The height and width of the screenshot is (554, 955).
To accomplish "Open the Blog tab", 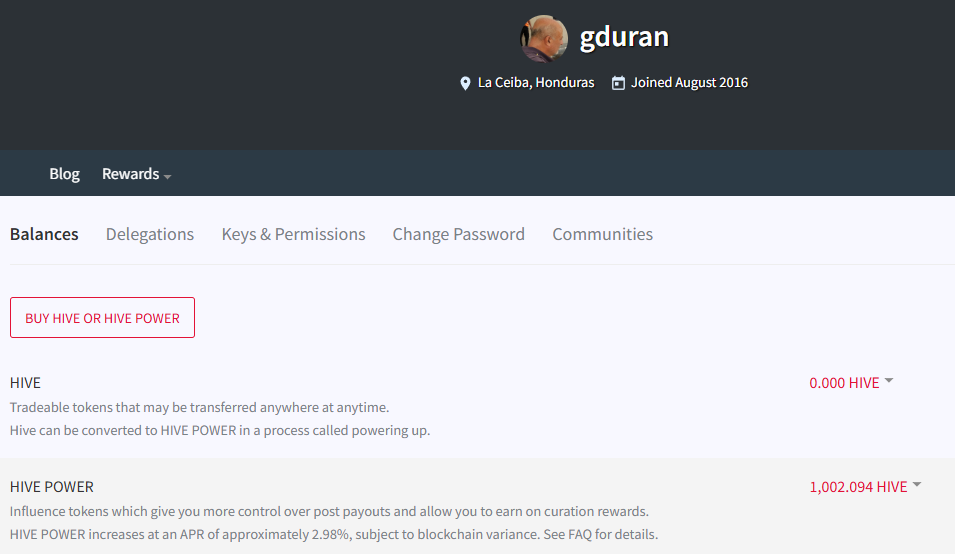I will (65, 174).
